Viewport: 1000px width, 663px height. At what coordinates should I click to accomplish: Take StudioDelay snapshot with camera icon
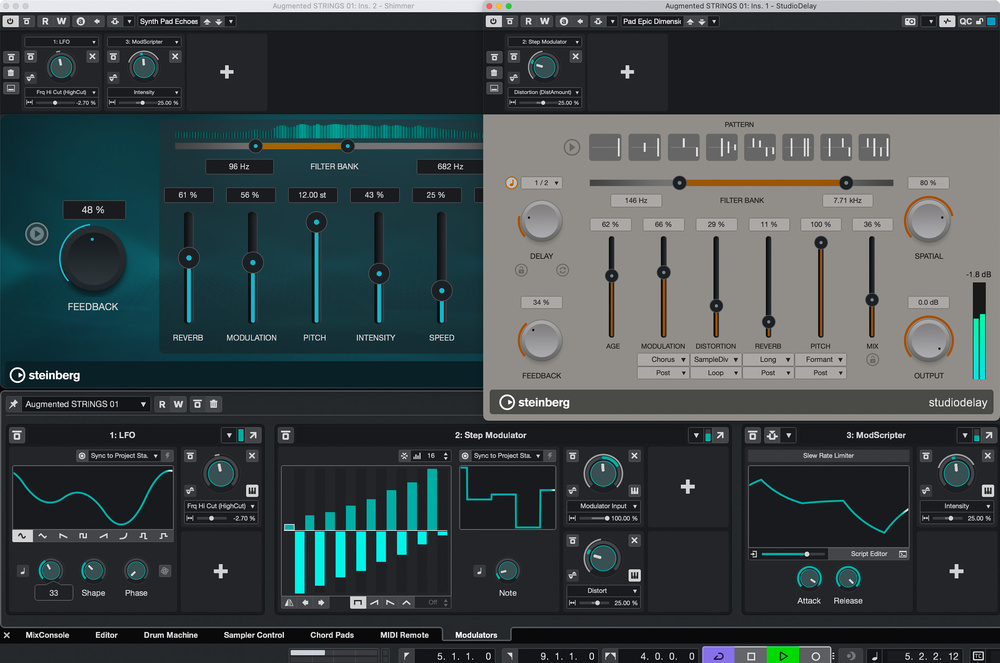[910, 22]
